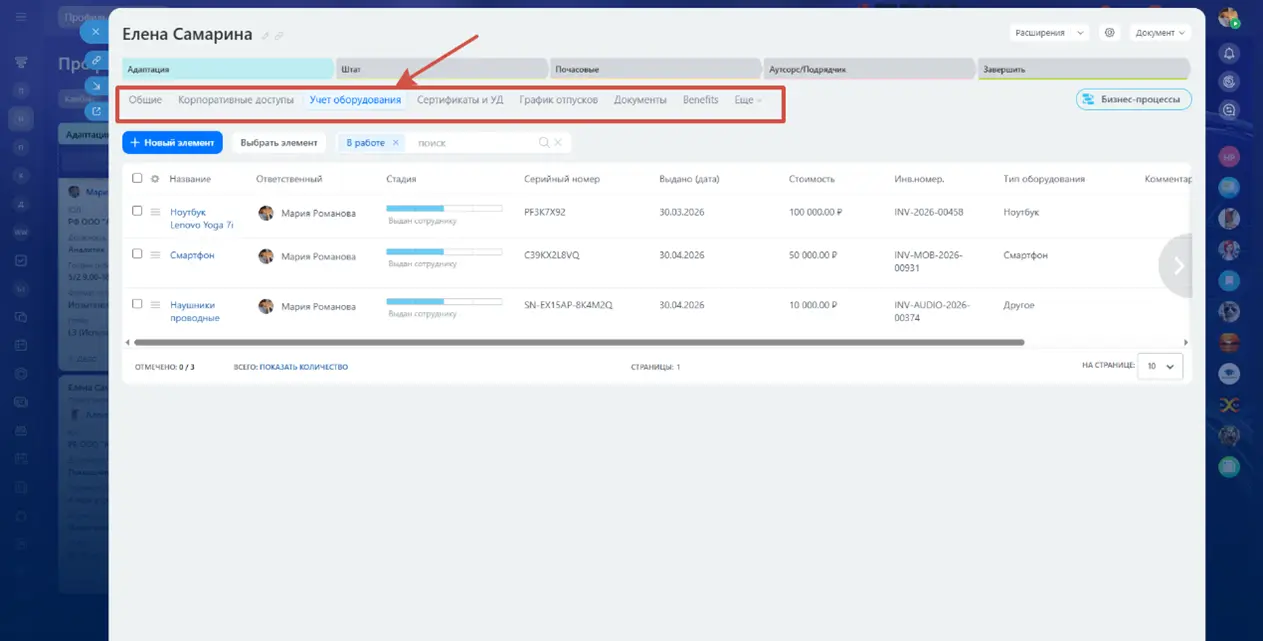Open the card settings gear icon
Image resolution: width=1263 pixels, height=641 pixels.
click(x=1109, y=33)
